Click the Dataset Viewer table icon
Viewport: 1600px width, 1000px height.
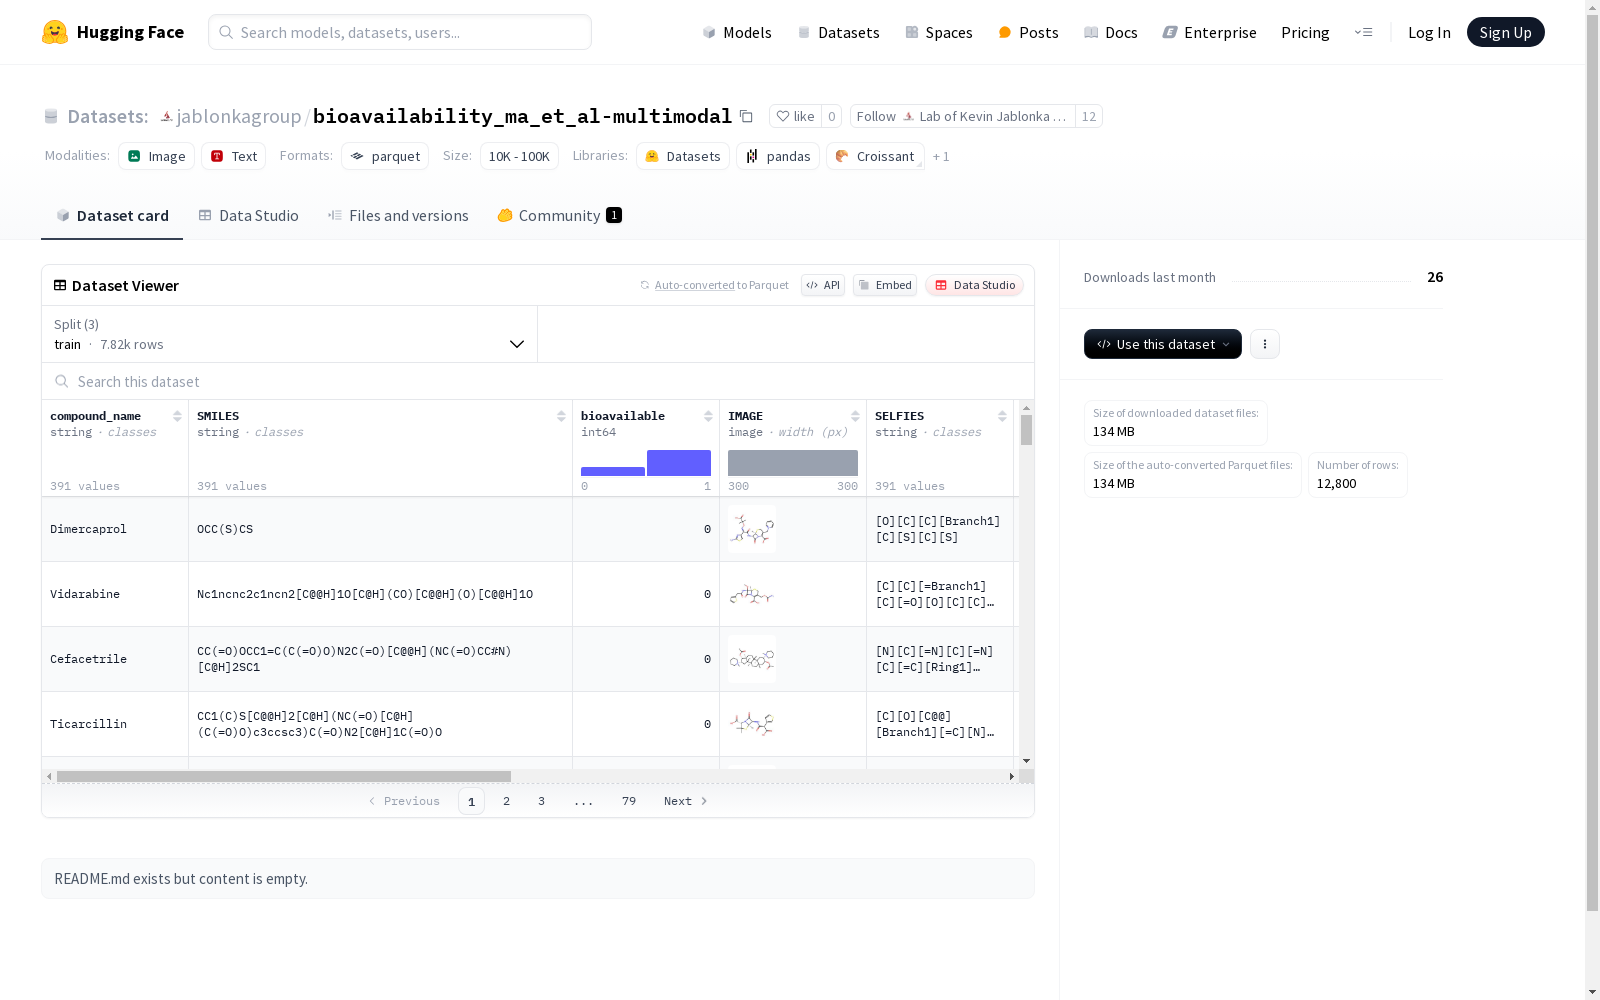click(60, 285)
